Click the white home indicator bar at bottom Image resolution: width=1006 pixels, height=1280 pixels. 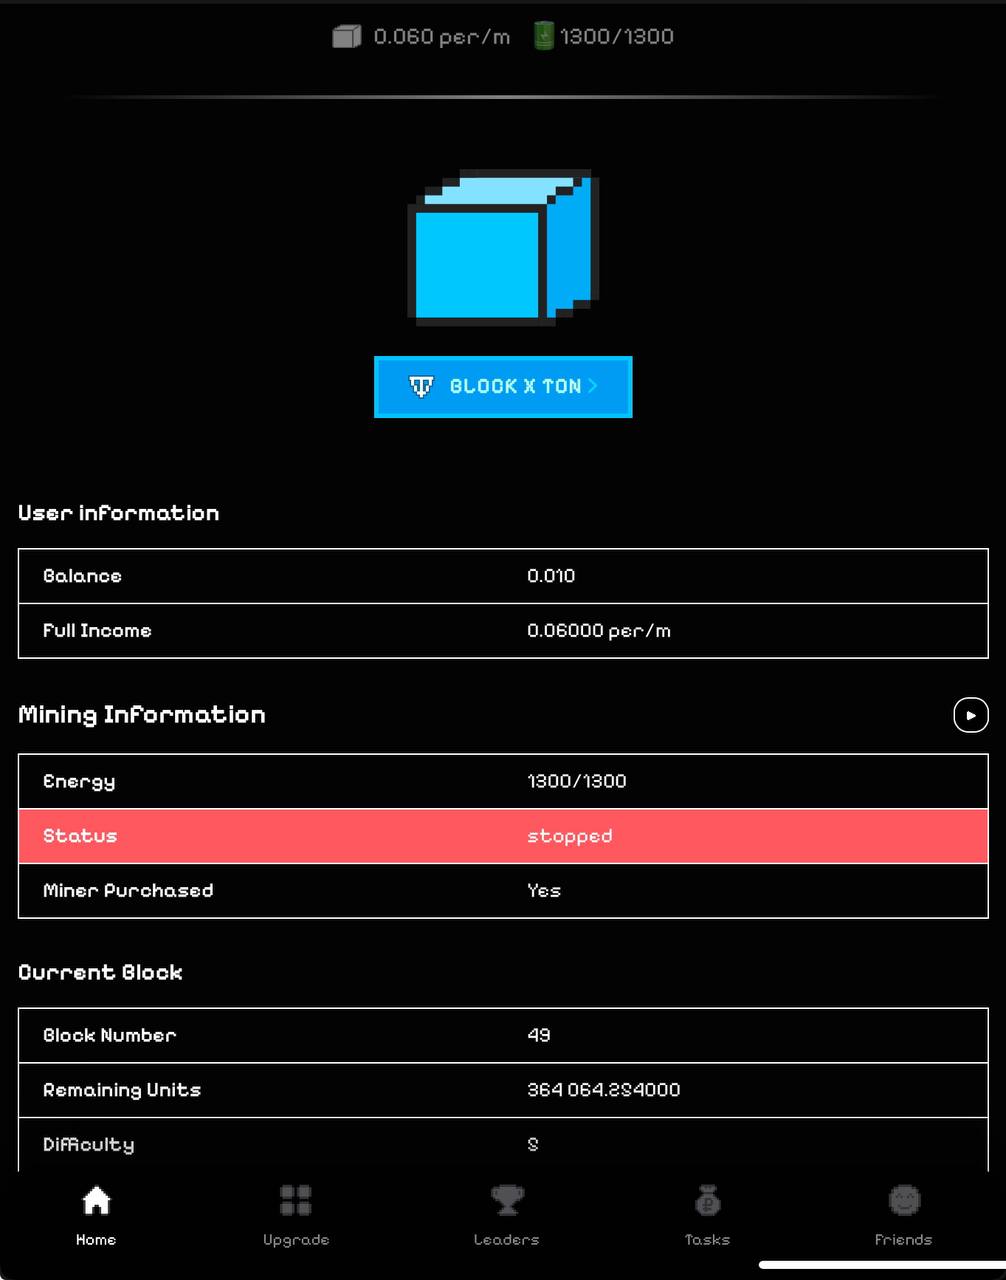(881, 1265)
